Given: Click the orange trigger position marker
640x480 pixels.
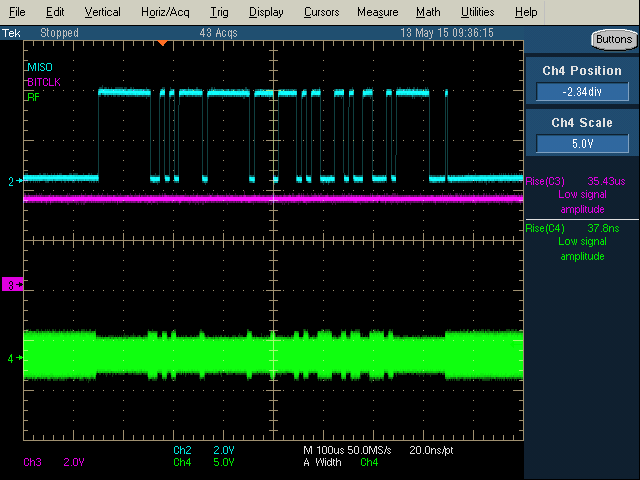Looking at the screenshot, I should [x=162, y=42].
